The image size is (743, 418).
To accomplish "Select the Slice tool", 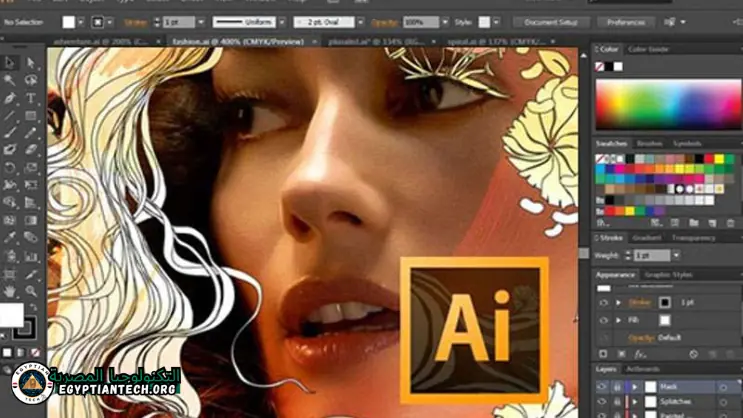I will 31,274.
